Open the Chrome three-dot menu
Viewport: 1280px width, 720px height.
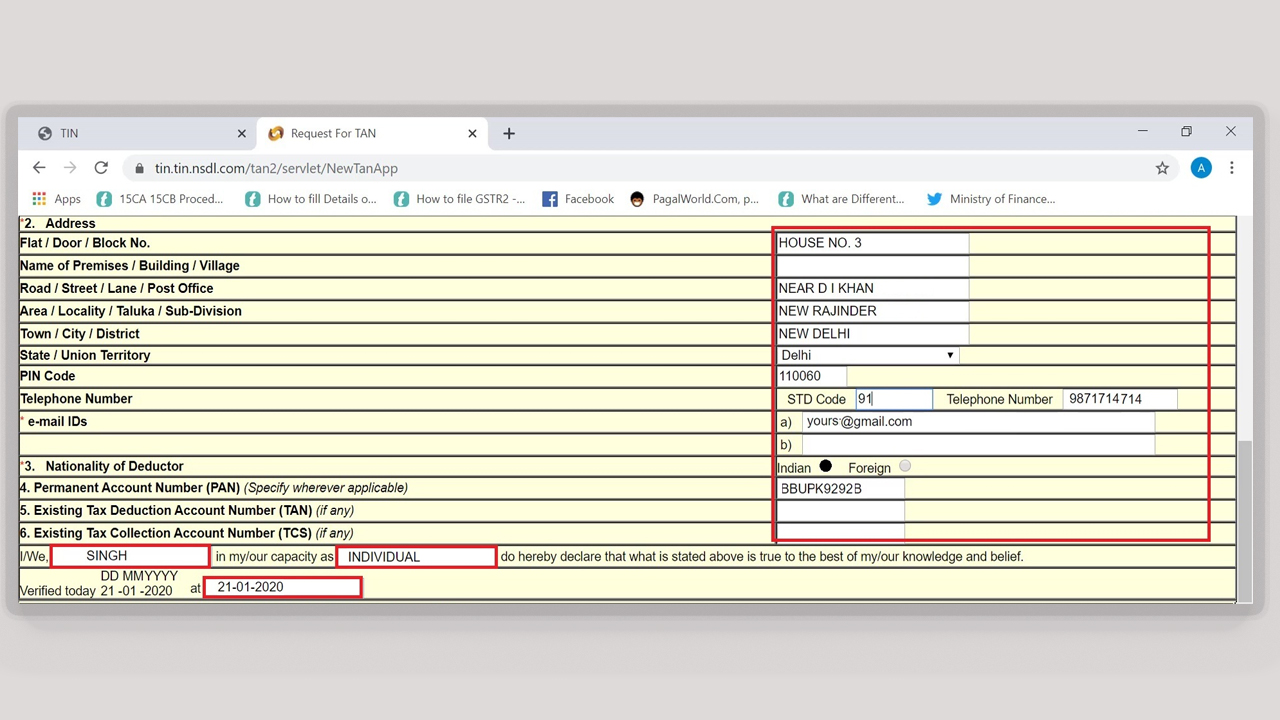[x=1232, y=168]
